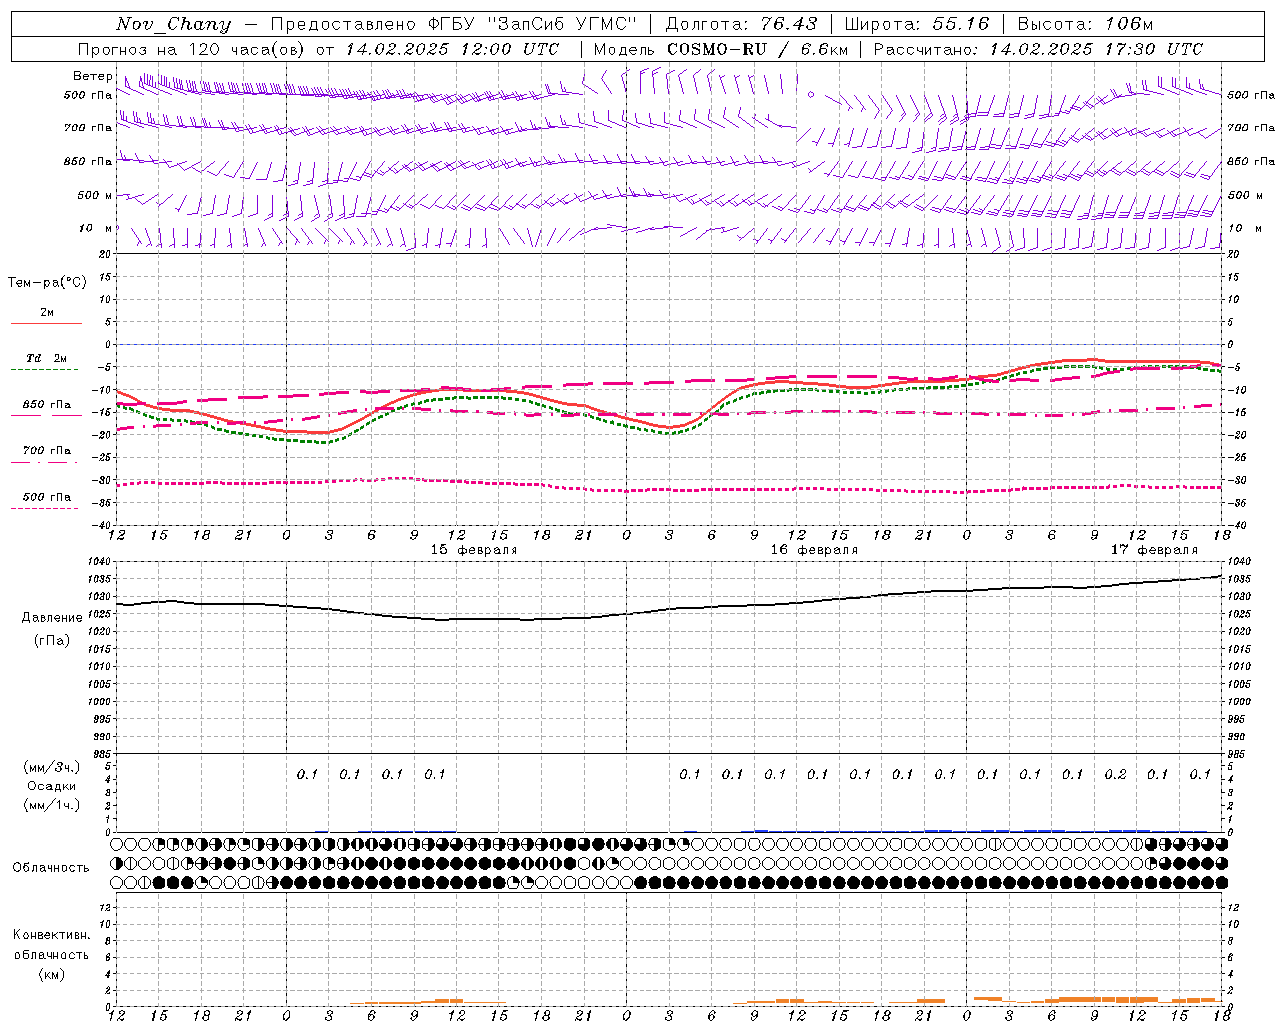Click the "Td 2м" dew point legend entry
The image size is (1280, 1024).
(46, 358)
